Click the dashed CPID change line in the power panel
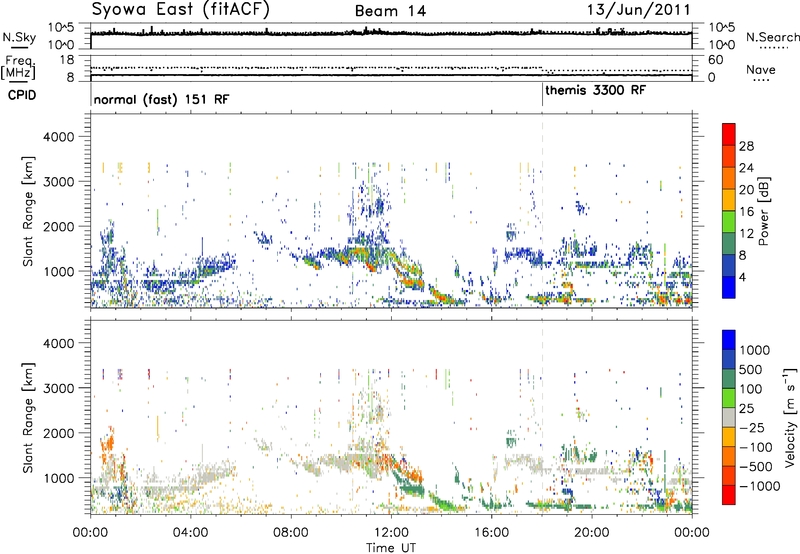The height and width of the screenshot is (554, 800). click(542, 210)
